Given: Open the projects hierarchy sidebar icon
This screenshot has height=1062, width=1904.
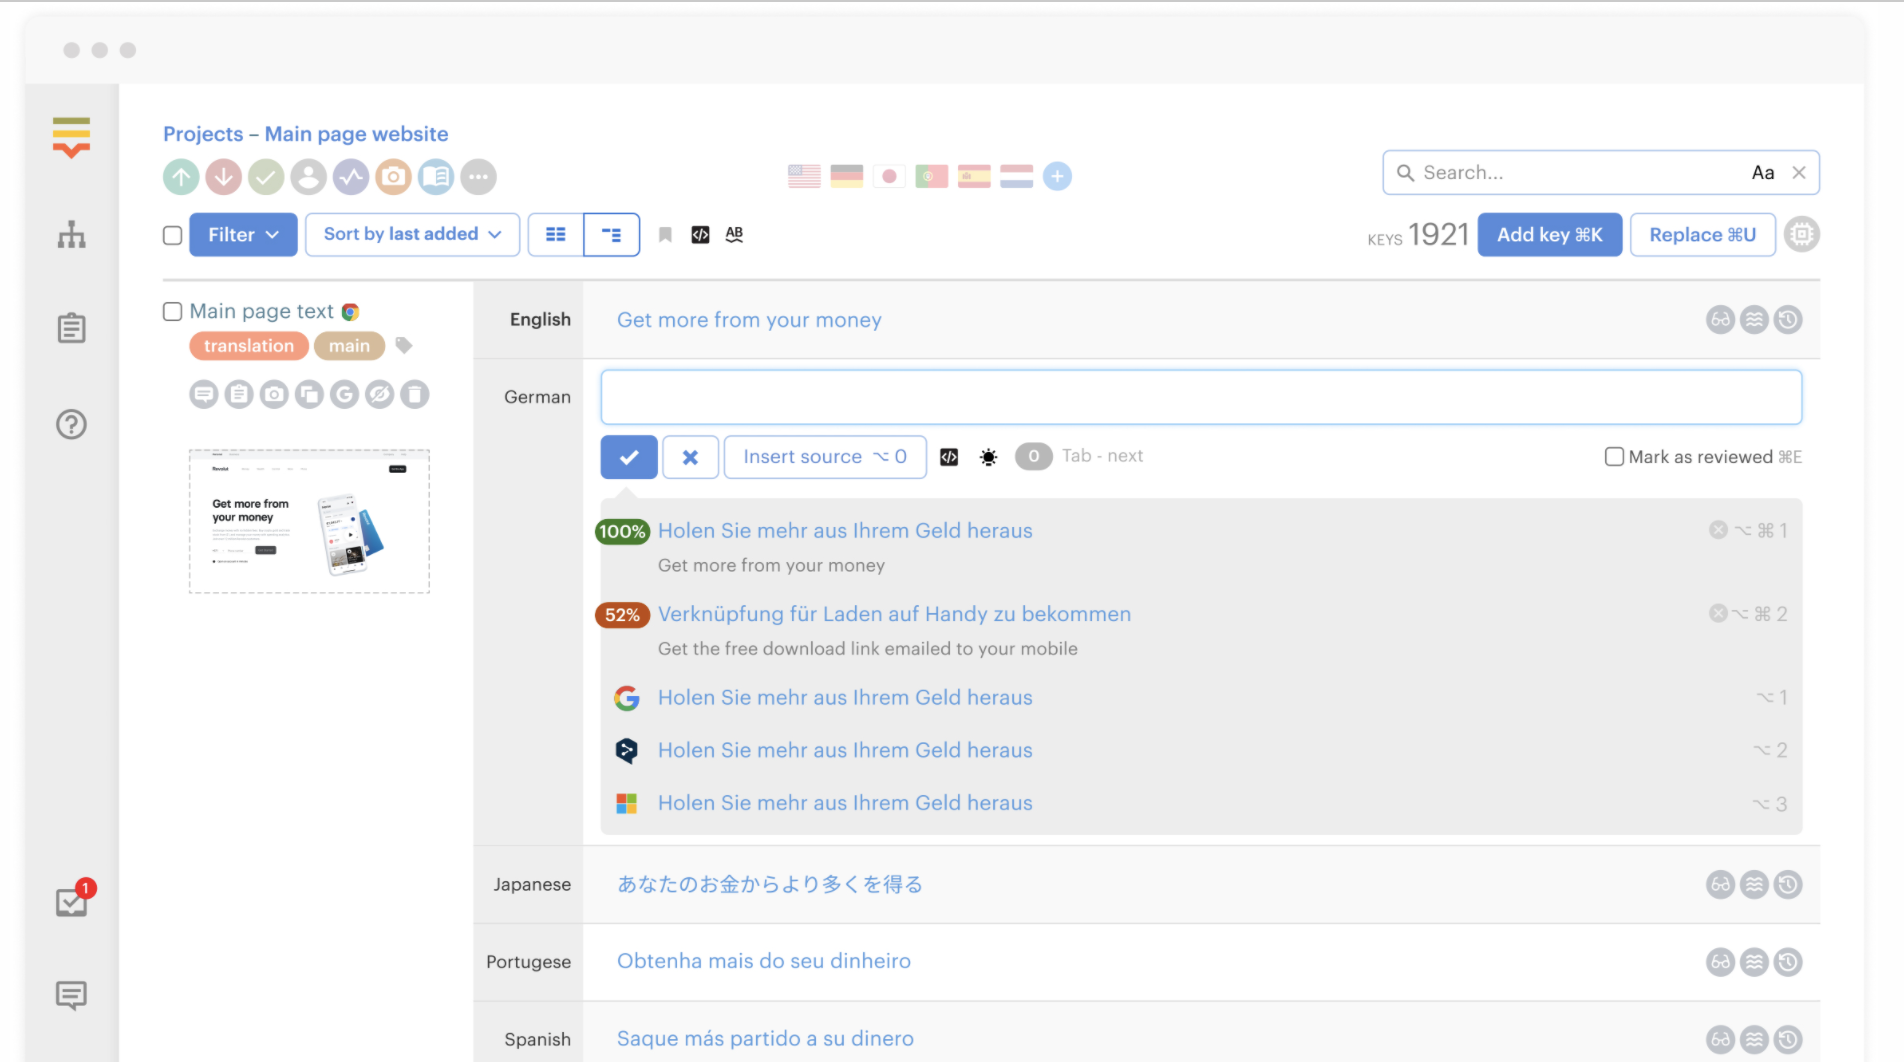Looking at the screenshot, I should pyautogui.click(x=71, y=235).
